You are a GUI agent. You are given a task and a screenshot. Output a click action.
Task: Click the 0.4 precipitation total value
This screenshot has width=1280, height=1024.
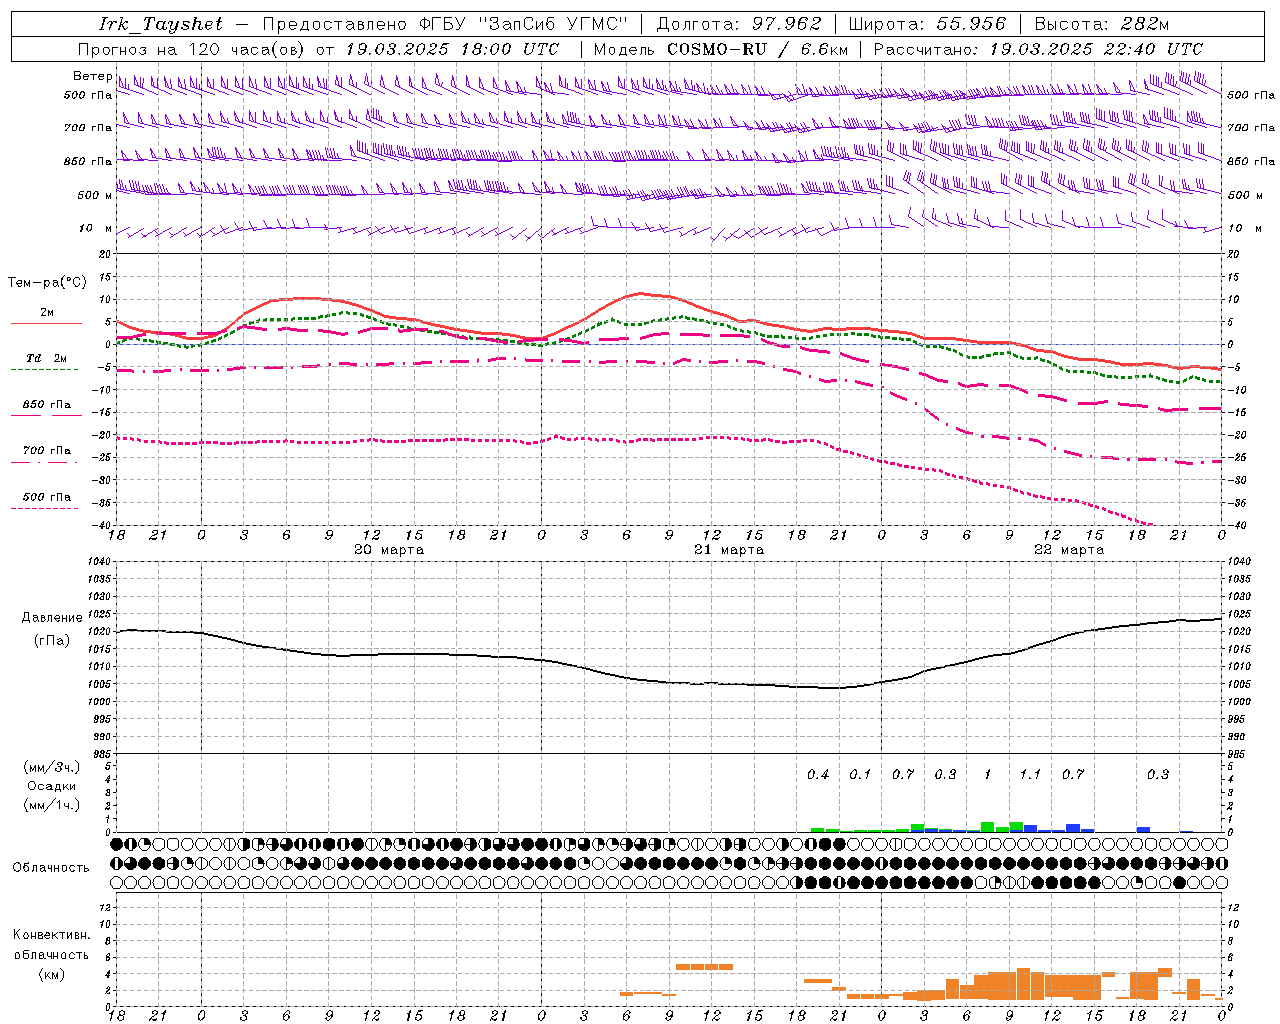[818, 774]
